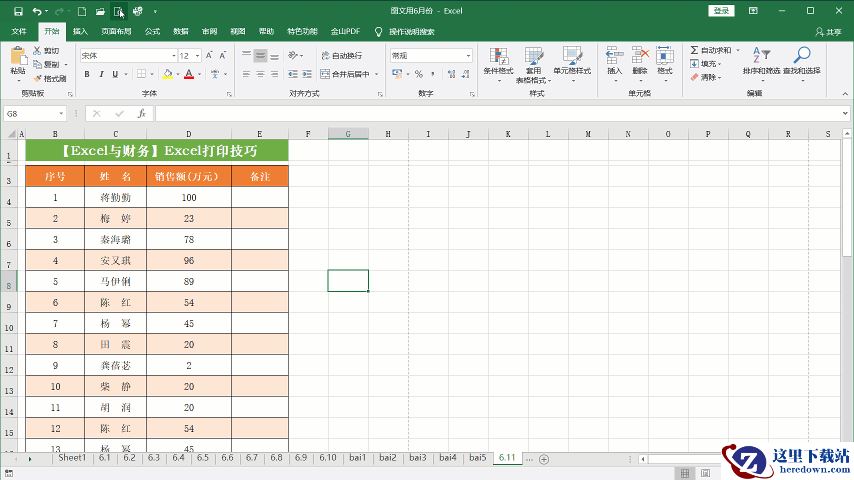Screen dimensions: 854x480
Task: Align text to bottom icon
Action: pyautogui.click(x=274, y=56)
